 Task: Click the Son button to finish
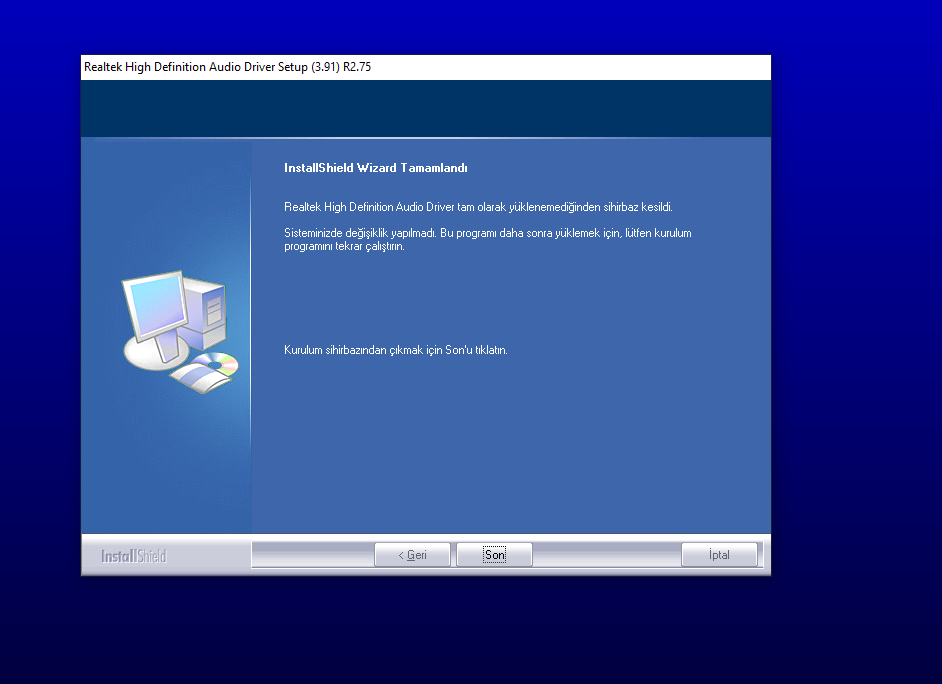pos(494,555)
